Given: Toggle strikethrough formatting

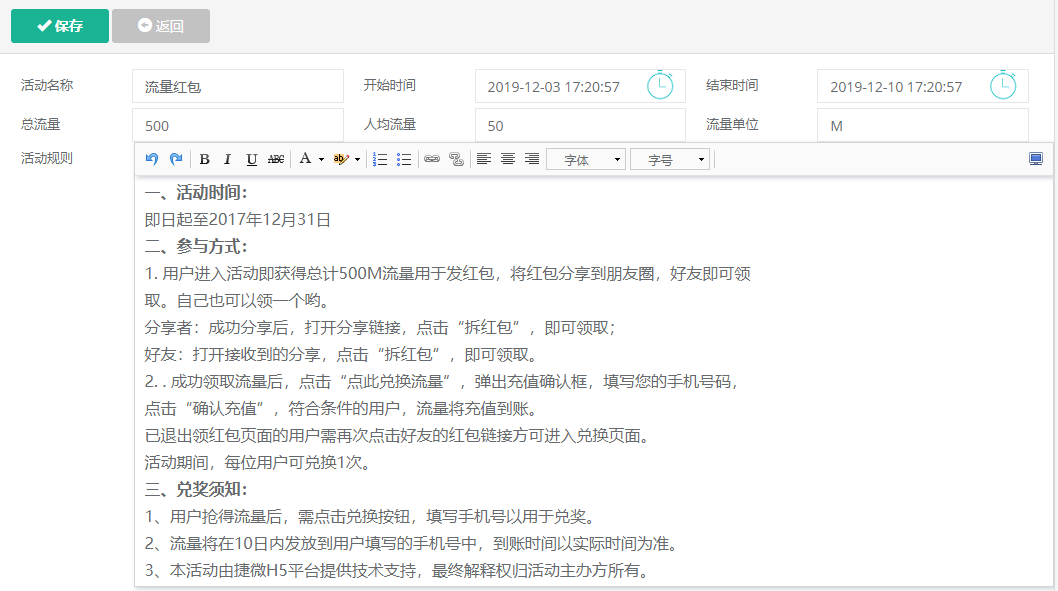Looking at the screenshot, I should [276, 159].
